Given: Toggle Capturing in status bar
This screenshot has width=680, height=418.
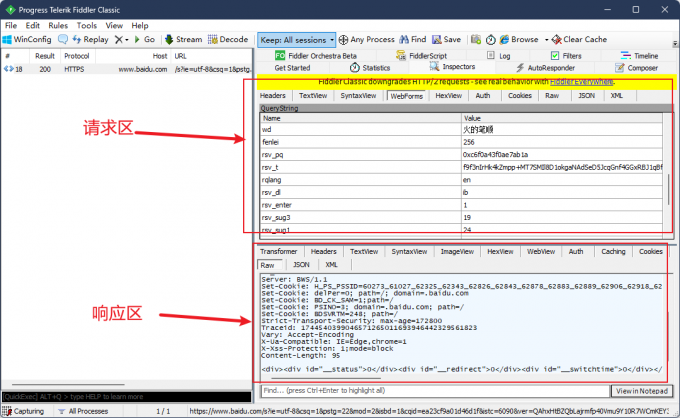Looking at the screenshot, I should pos(24,411).
